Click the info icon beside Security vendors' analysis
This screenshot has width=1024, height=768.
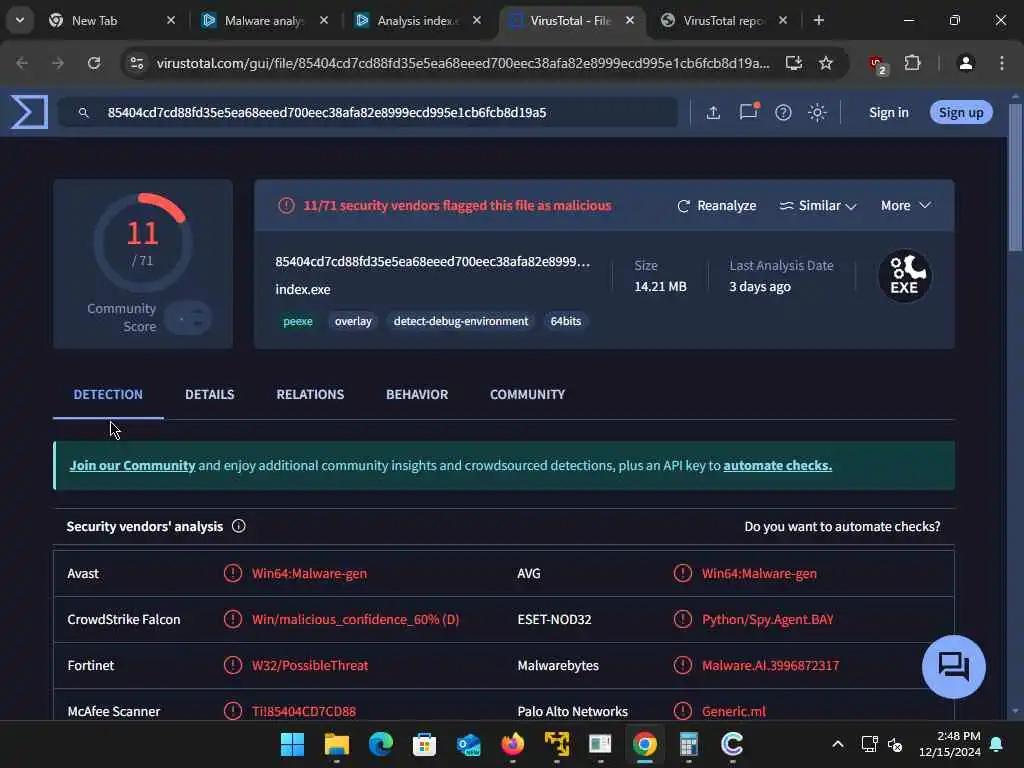click(x=238, y=526)
